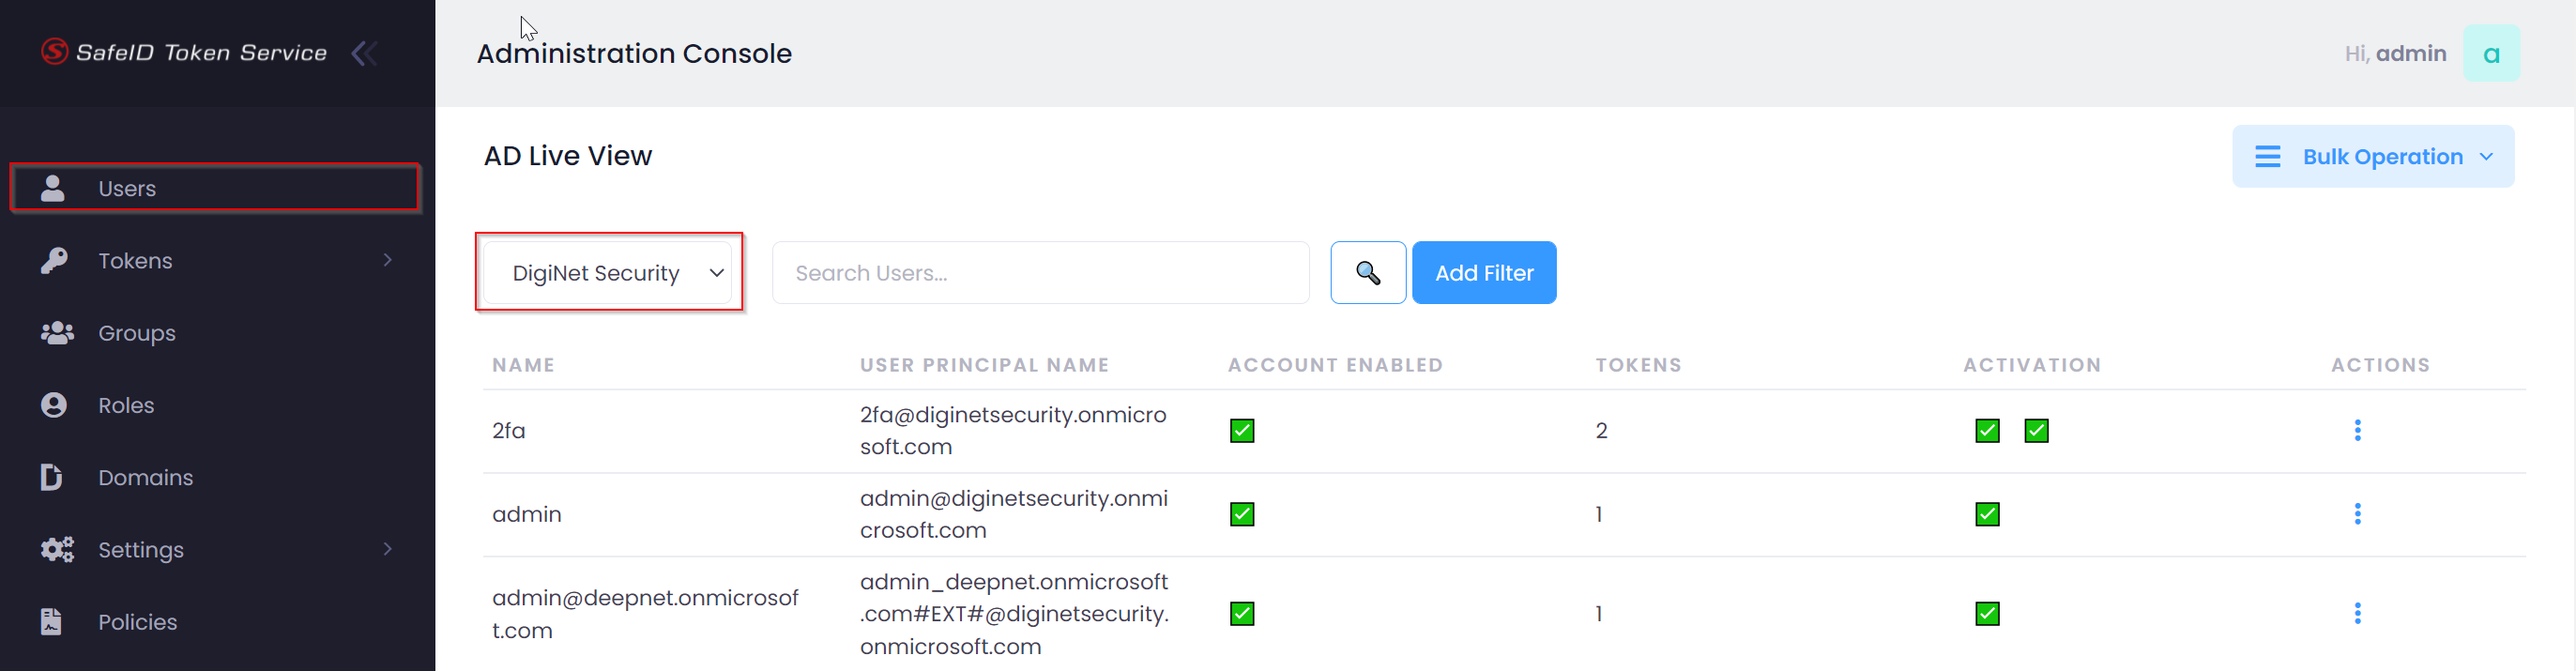Toggle Account Enabled checkbox for admin
Screen dimensions: 2576x671
click(x=1241, y=514)
